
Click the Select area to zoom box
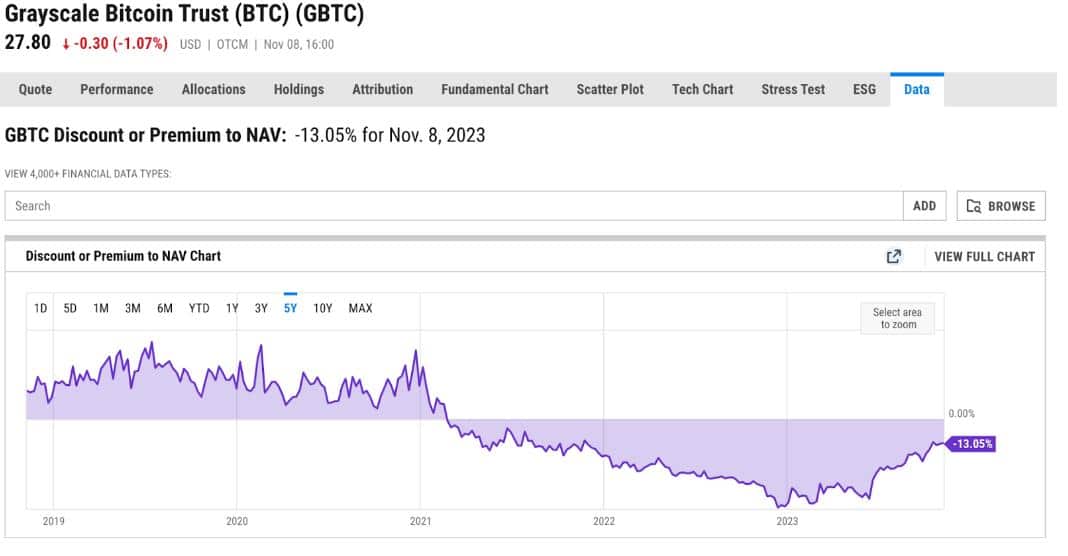point(897,318)
